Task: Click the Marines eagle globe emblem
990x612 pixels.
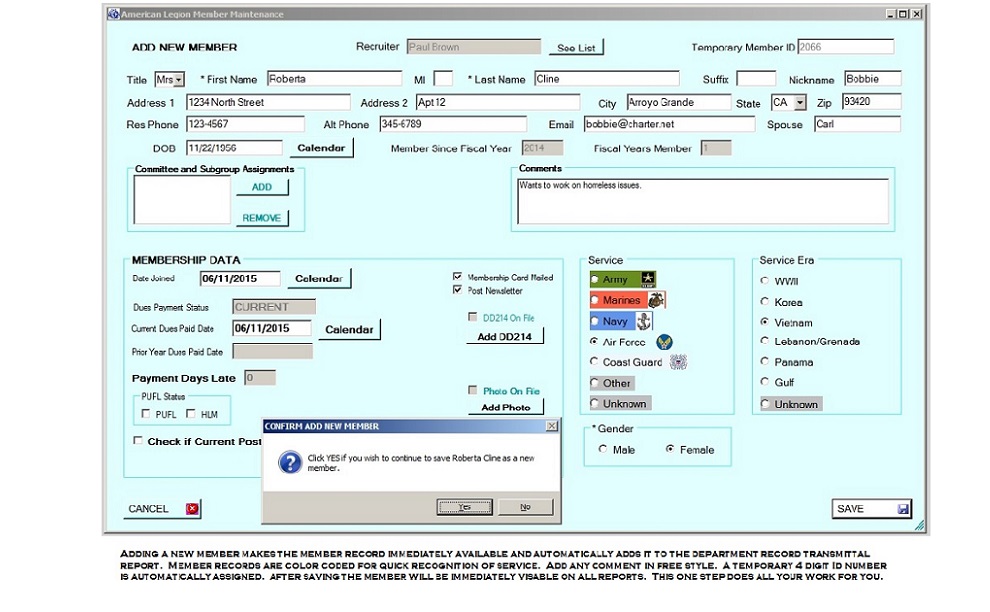Action: [x=656, y=300]
